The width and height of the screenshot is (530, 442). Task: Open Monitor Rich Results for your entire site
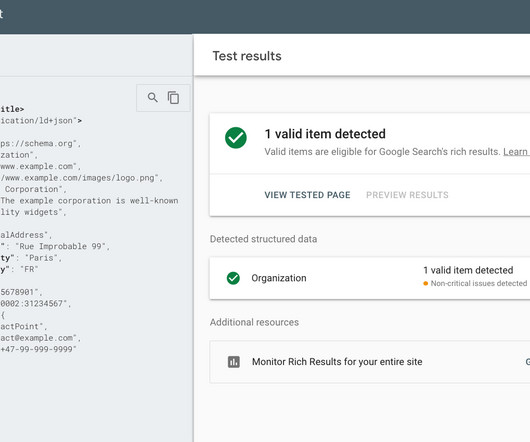370,362
